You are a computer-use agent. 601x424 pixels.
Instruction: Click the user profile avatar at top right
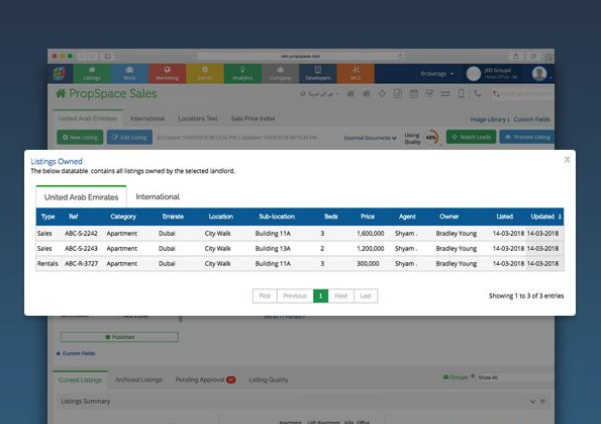click(x=539, y=74)
